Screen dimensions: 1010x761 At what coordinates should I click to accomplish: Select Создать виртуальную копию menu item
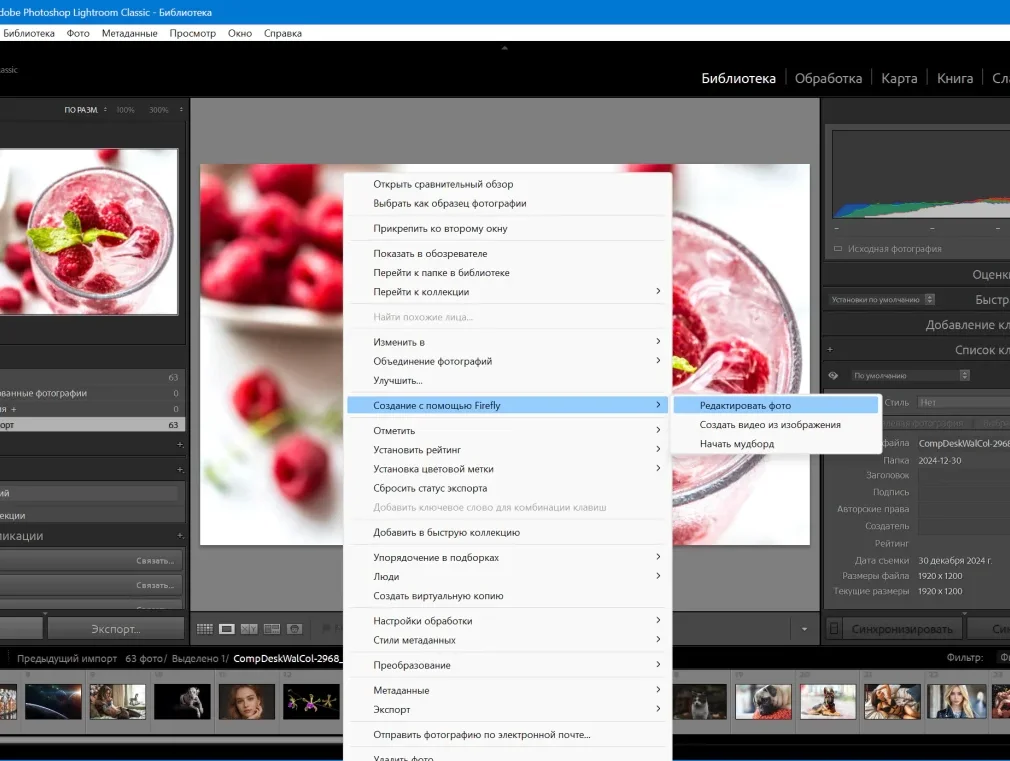[x=438, y=596]
